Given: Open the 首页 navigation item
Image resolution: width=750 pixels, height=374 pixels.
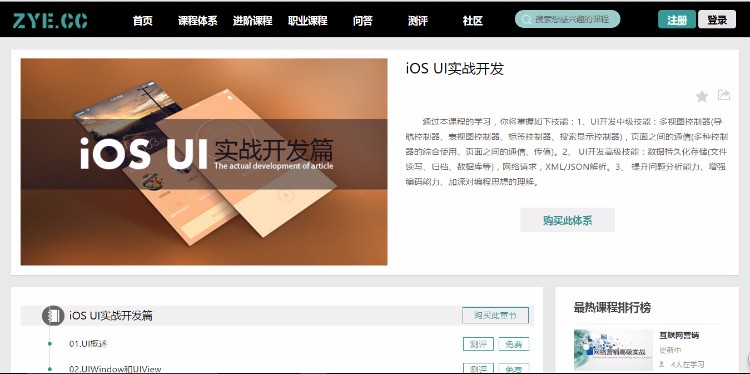Looking at the screenshot, I should pyautogui.click(x=143, y=21).
